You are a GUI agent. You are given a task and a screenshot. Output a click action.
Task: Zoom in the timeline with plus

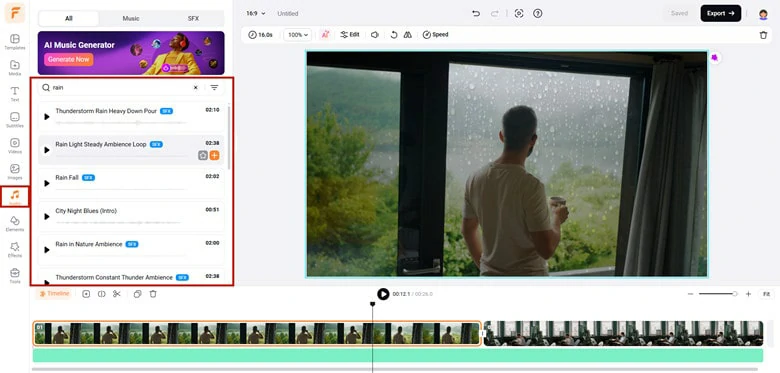[748, 294]
